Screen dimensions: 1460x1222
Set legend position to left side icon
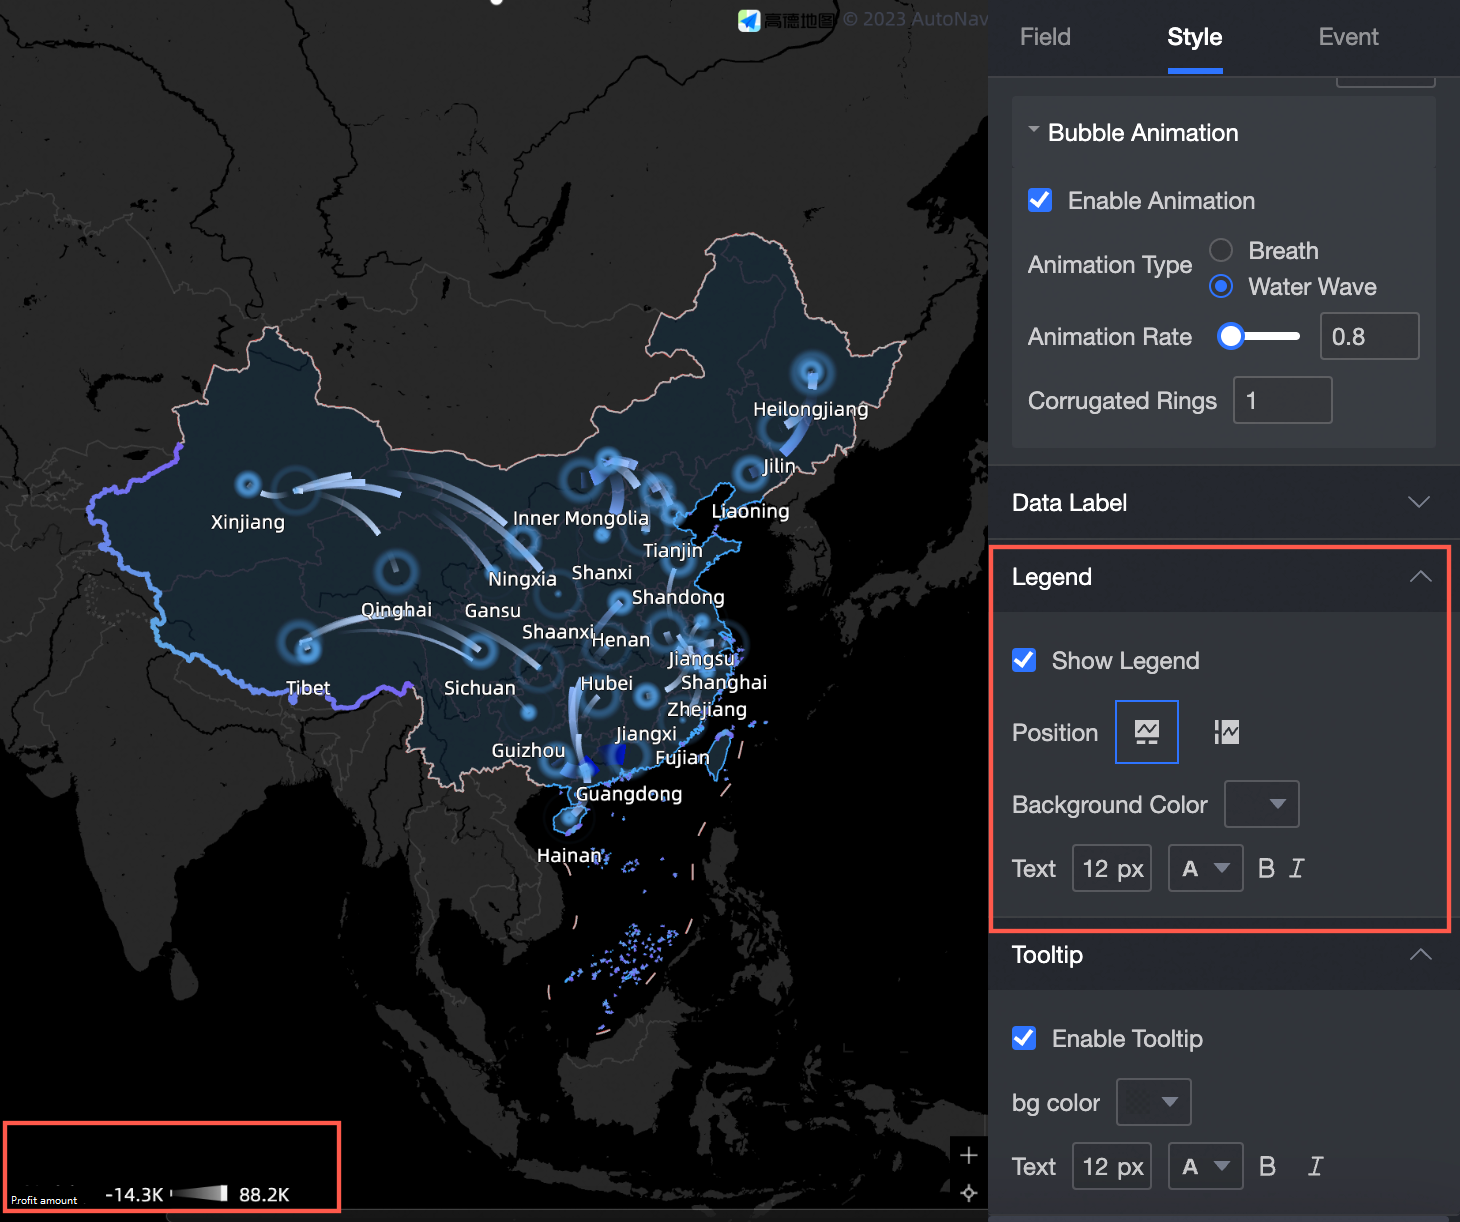(x=1226, y=732)
